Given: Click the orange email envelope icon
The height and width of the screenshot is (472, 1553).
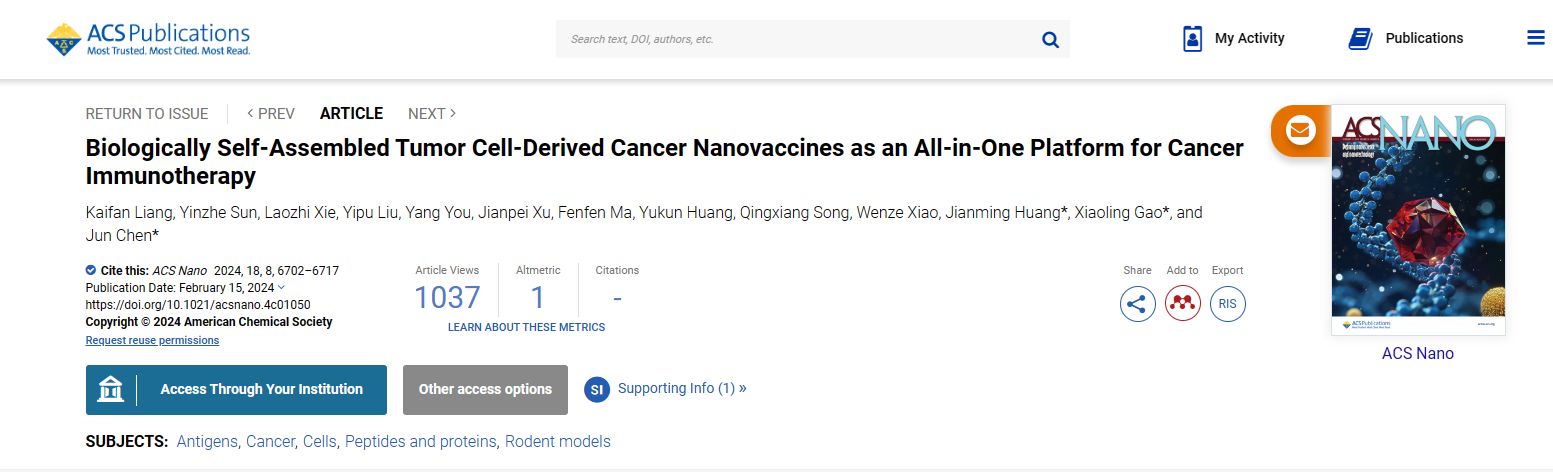Looking at the screenshot, I should coord(1300,130).
